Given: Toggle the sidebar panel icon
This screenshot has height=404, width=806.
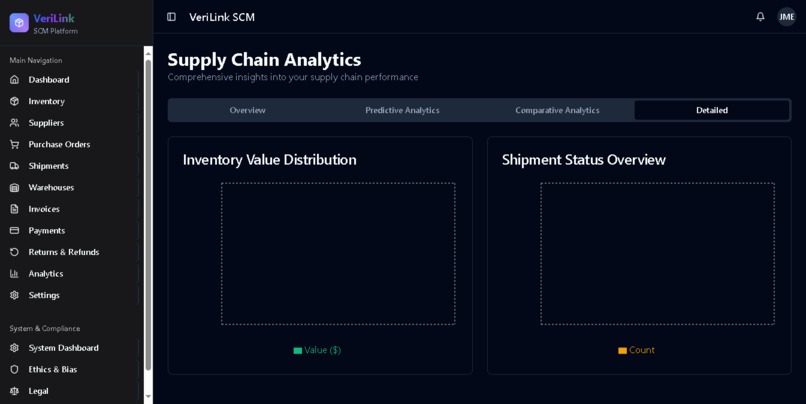Looking at the screenshot, I should pos(171,17).
